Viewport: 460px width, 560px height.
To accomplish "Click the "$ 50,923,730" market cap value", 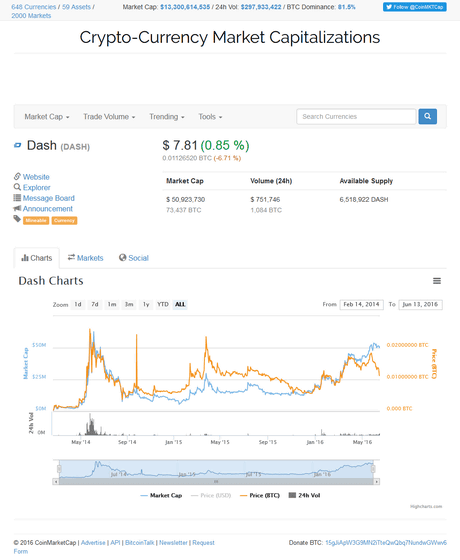I will tap(186, 200).
